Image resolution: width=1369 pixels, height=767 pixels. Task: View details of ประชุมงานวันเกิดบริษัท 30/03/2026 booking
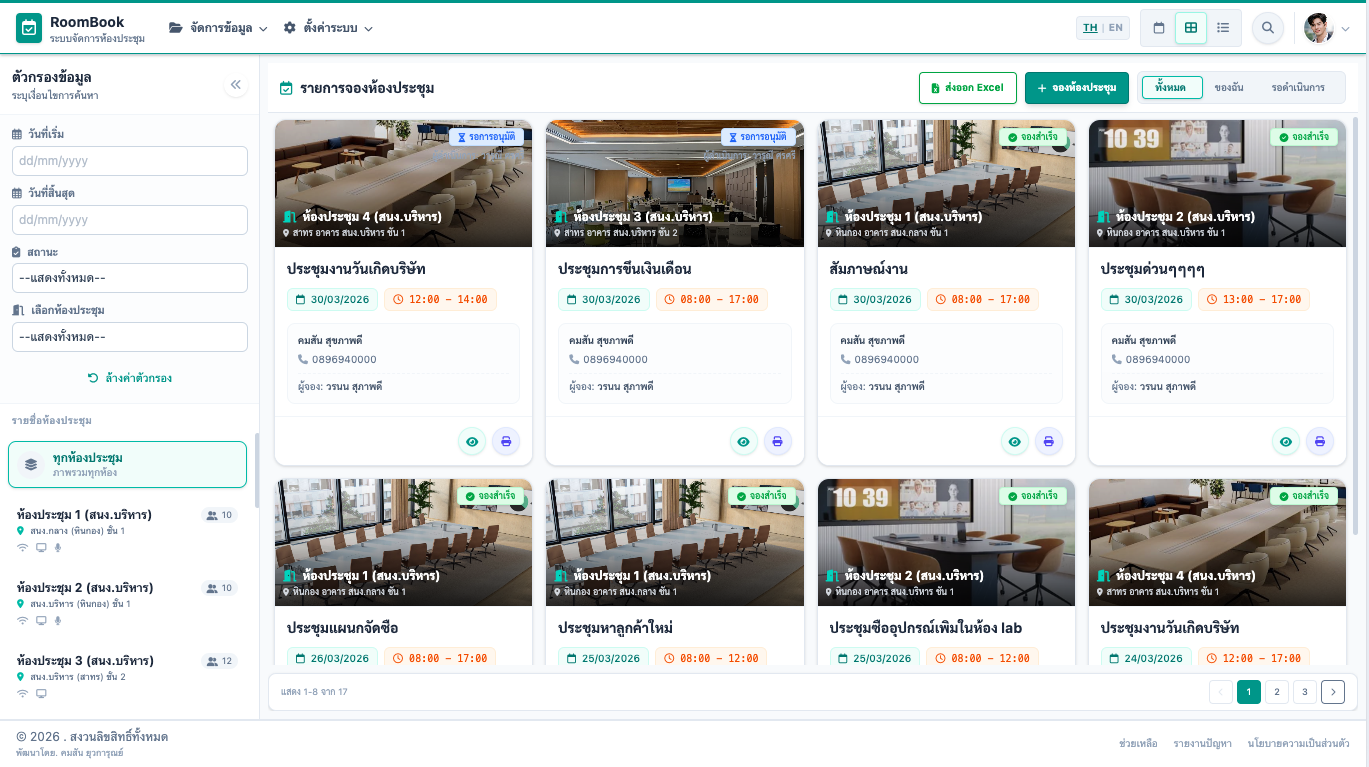click(x=472, y=441)
